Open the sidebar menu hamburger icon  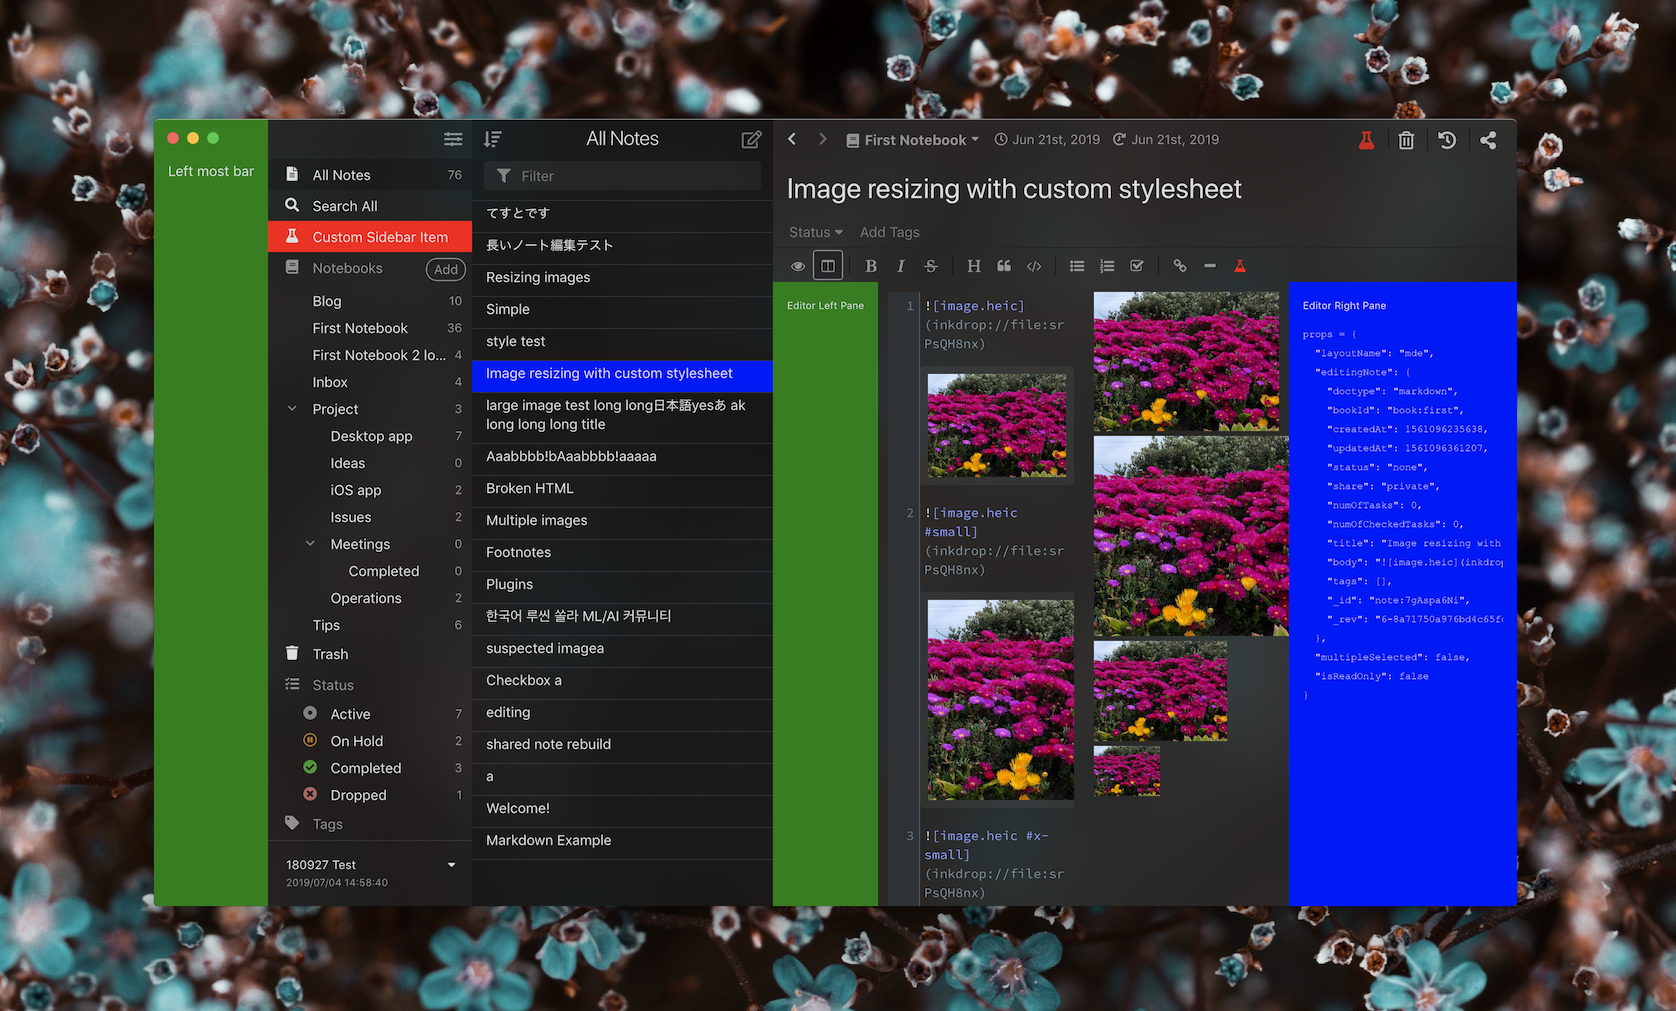click(453, 139)
